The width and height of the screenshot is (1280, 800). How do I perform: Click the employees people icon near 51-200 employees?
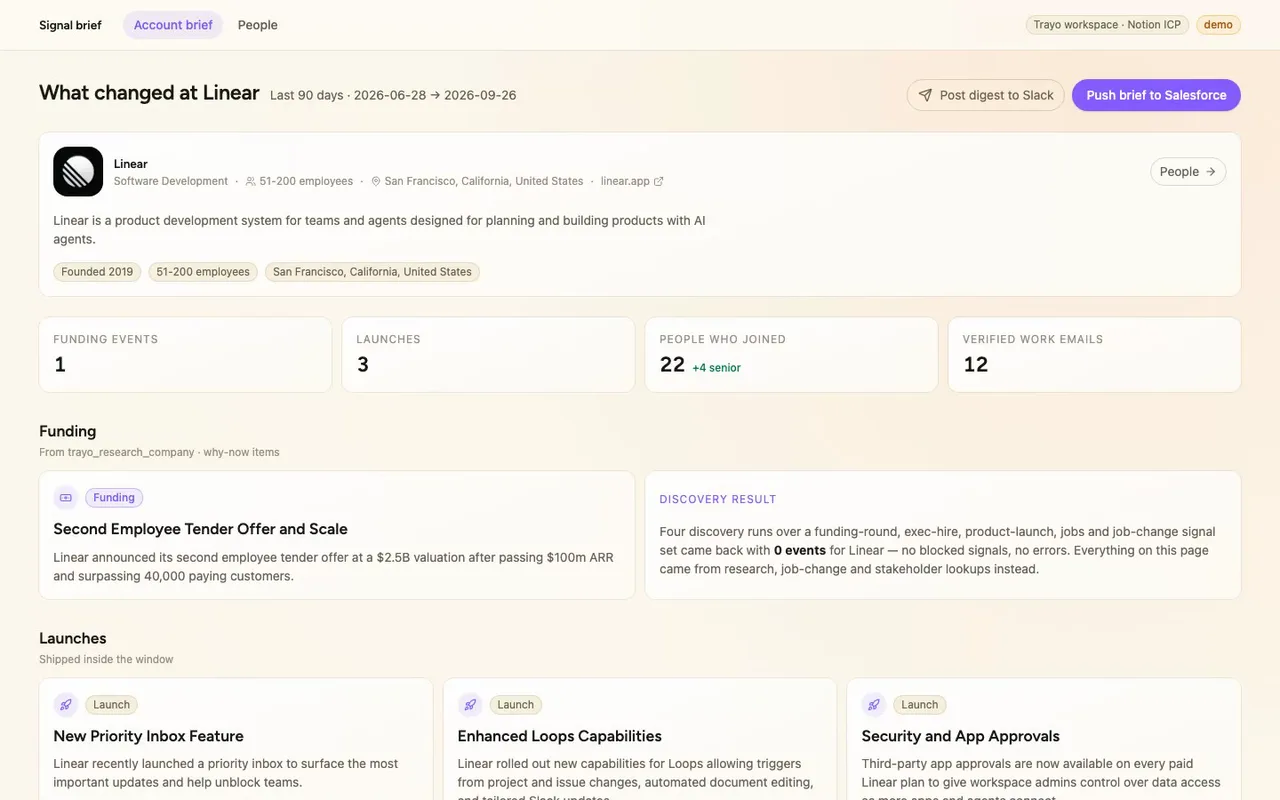click(x=250, y=181)
